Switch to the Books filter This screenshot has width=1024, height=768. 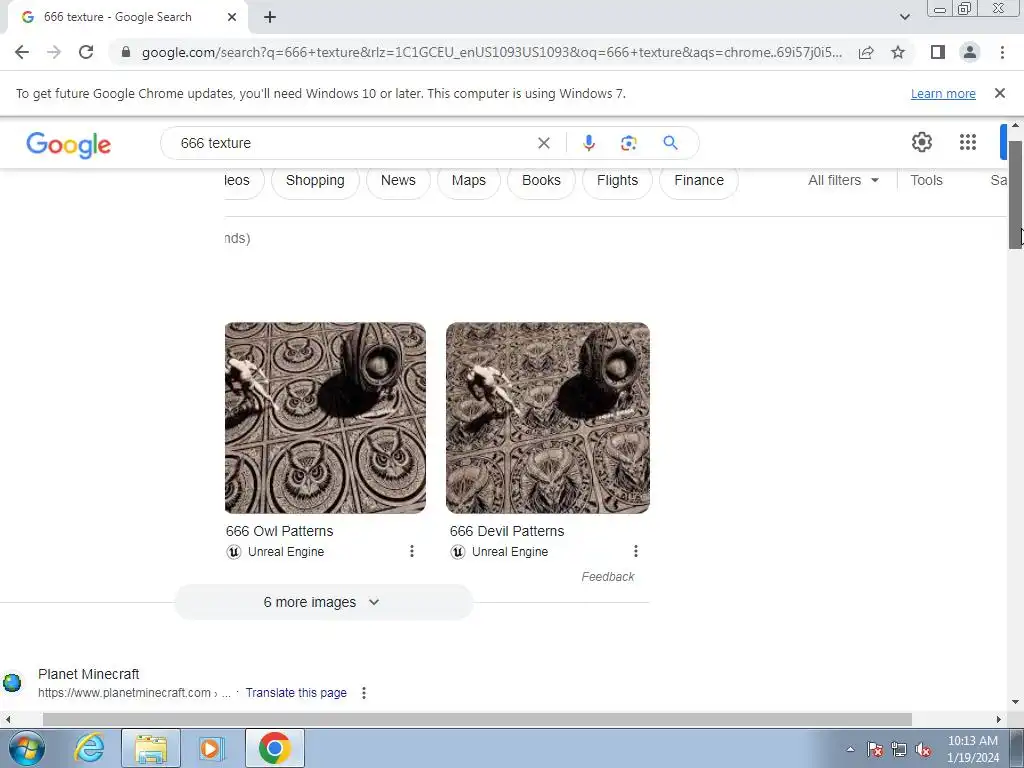(x=541, y=181)
